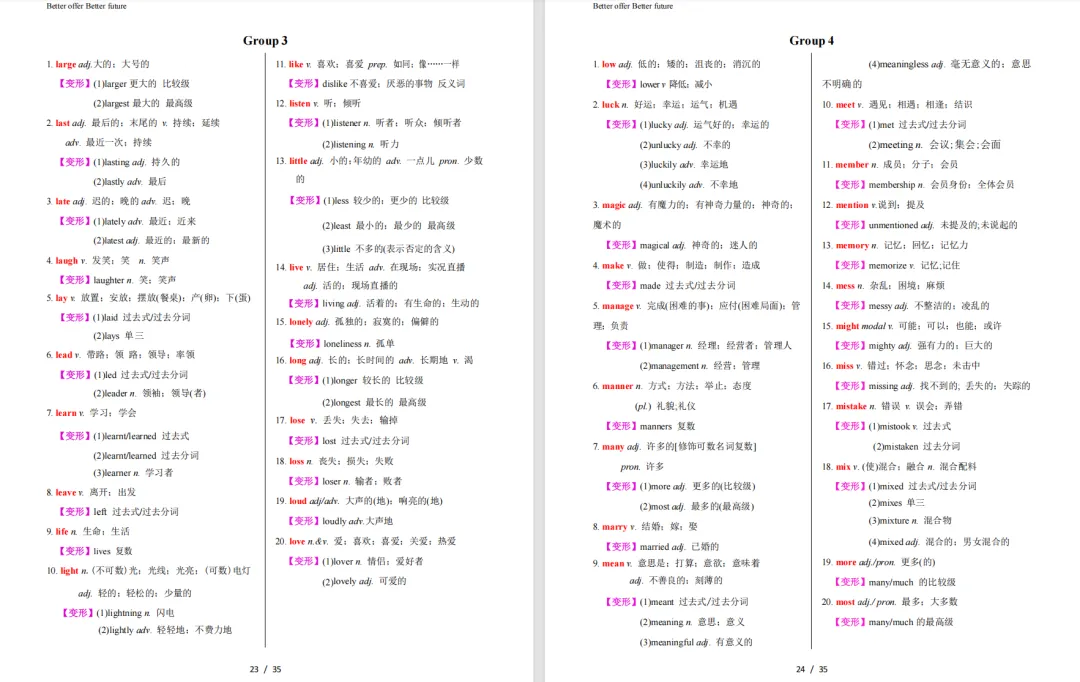This screenshot has height=682, width=1080.
Task: Click the "Group 3" page heading
Action: point(265,41)
